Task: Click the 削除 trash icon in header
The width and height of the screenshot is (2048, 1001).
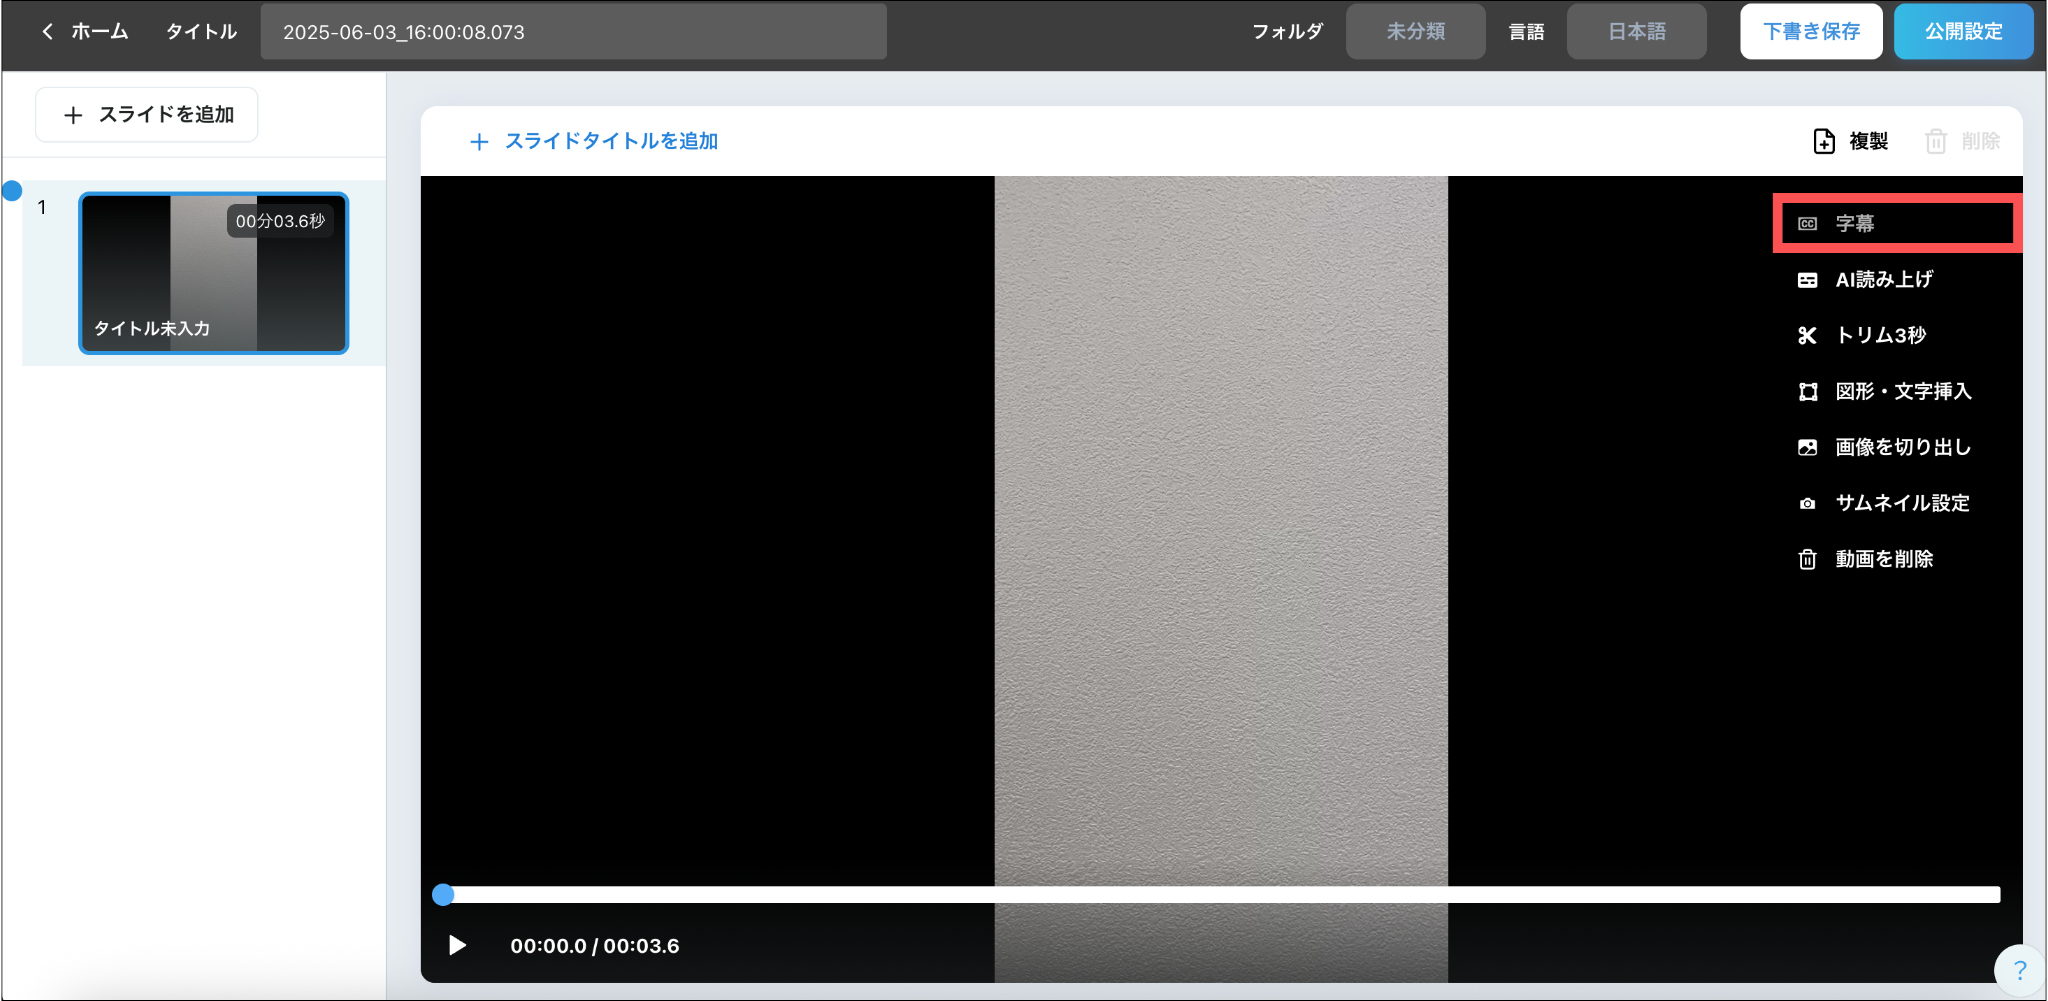Action: (x=1936, y=141)
